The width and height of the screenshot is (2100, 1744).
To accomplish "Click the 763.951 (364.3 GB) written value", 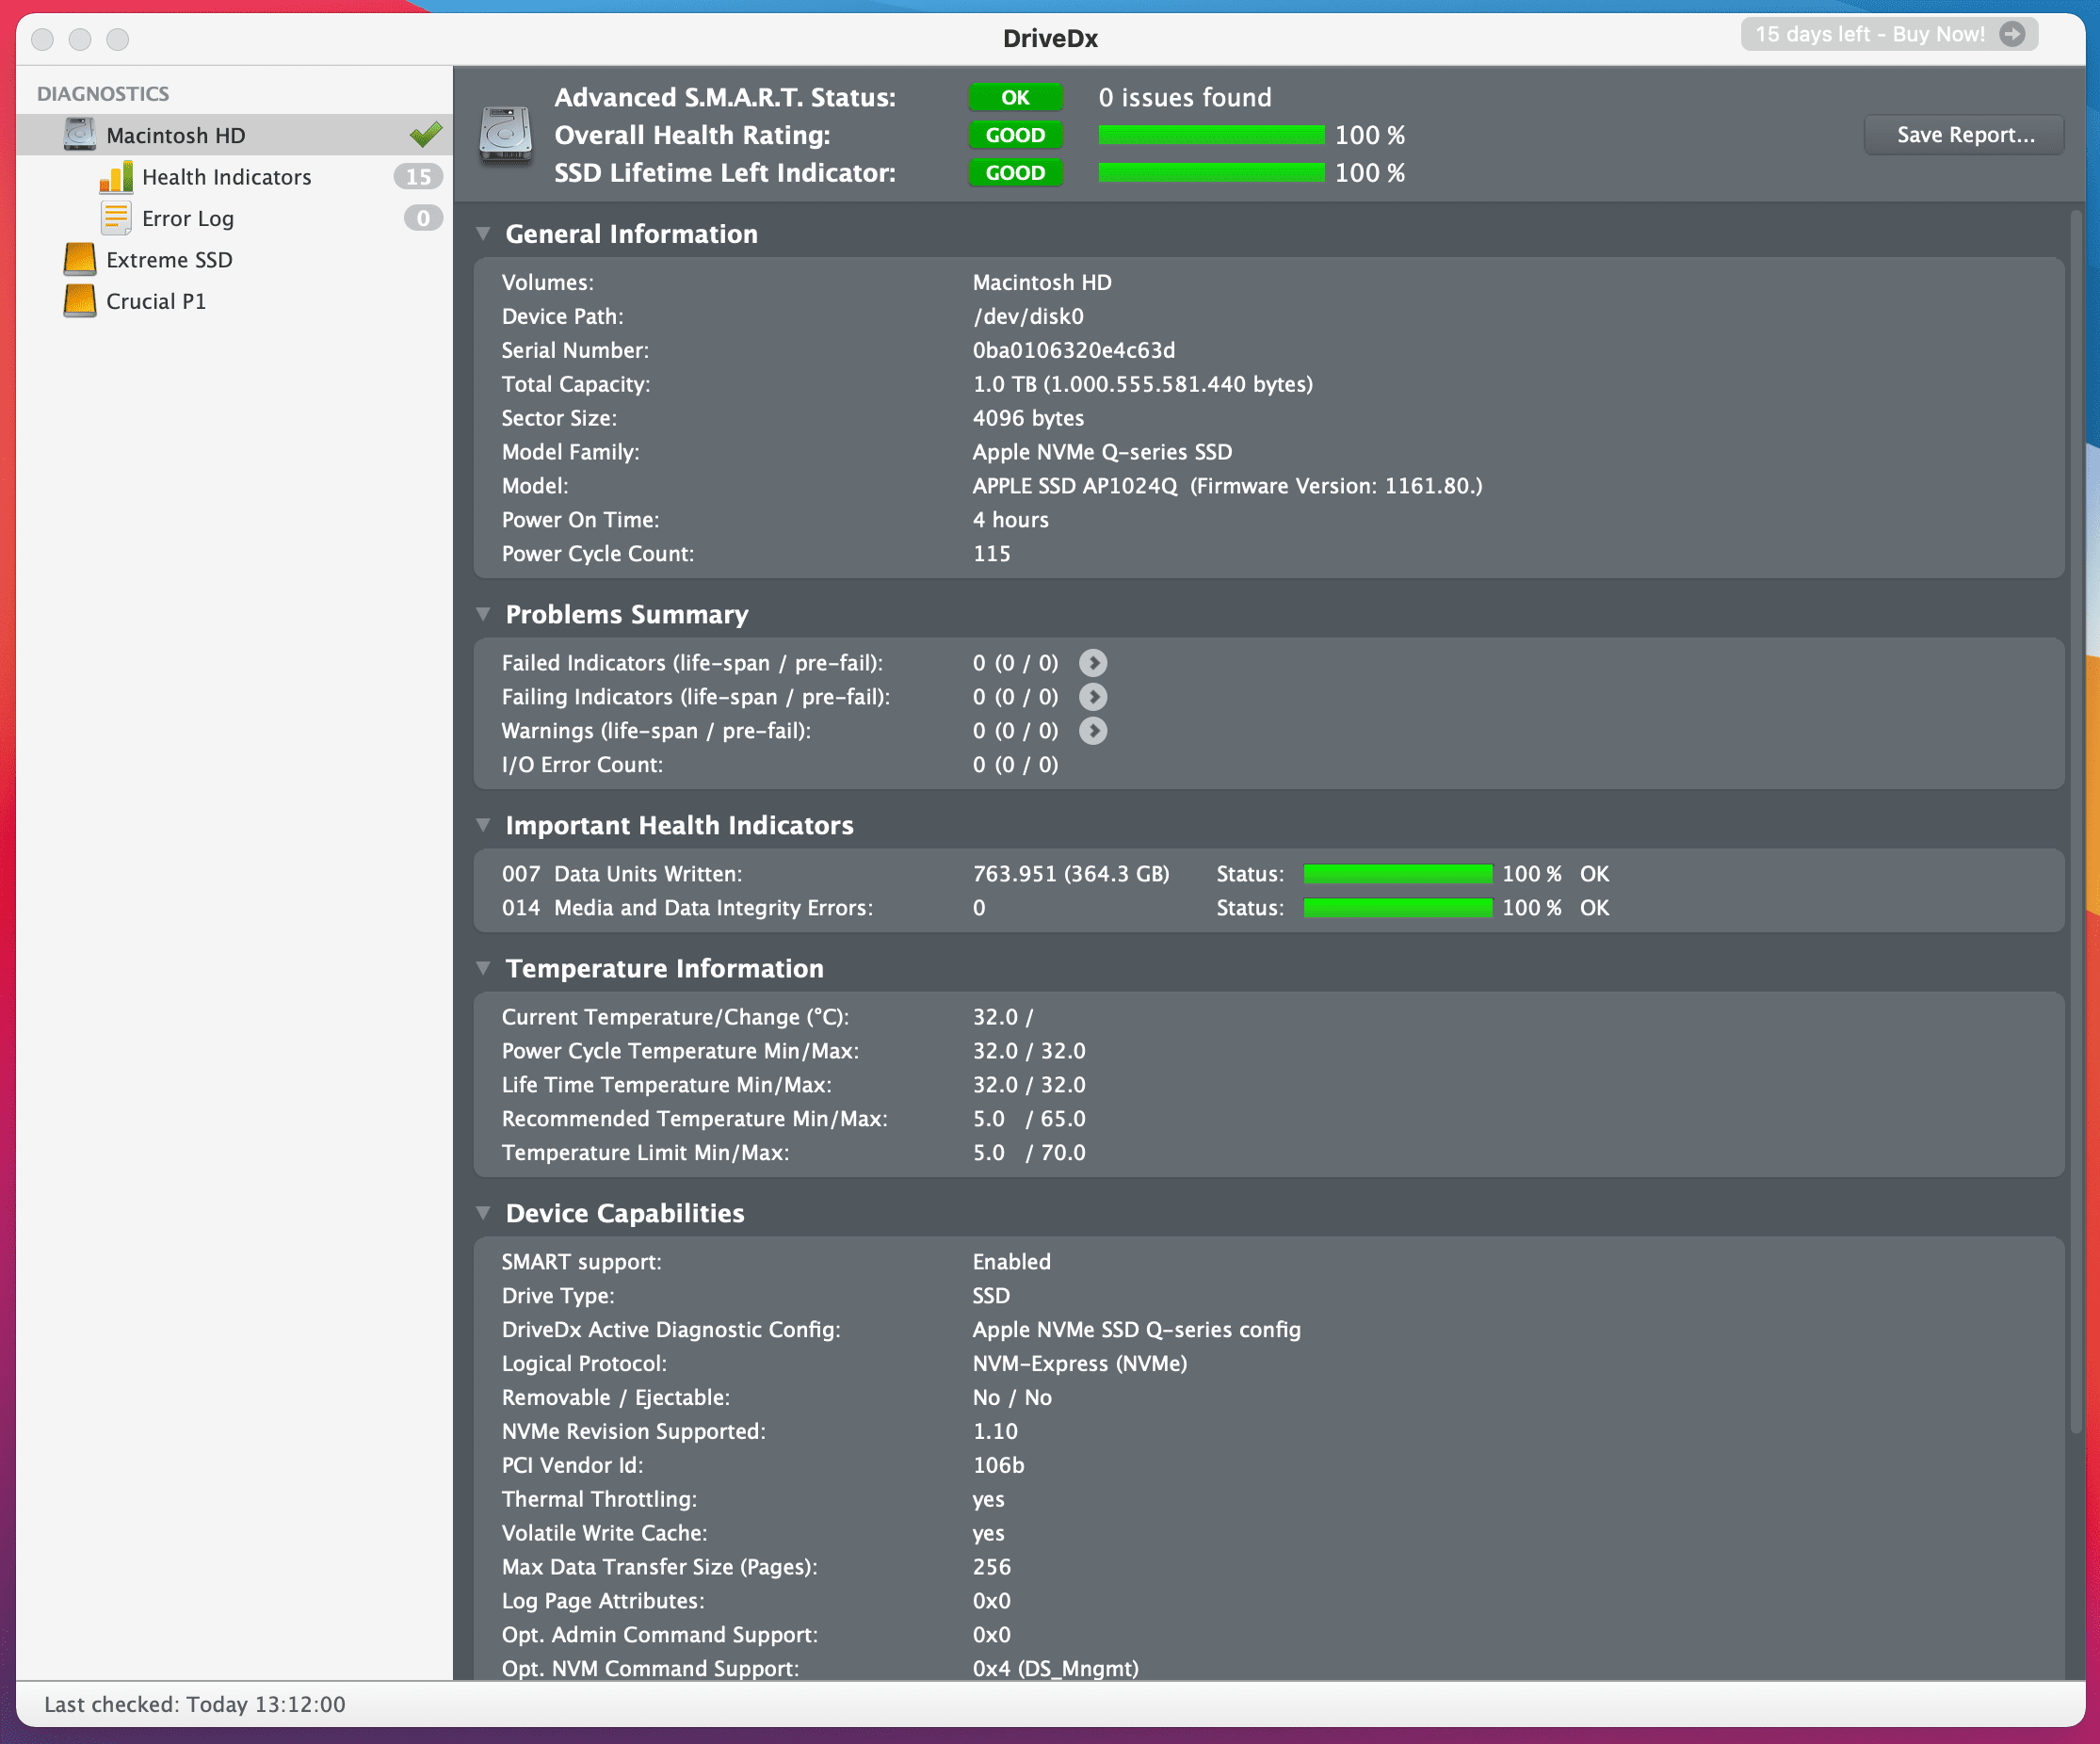I will coord(1071,874).
